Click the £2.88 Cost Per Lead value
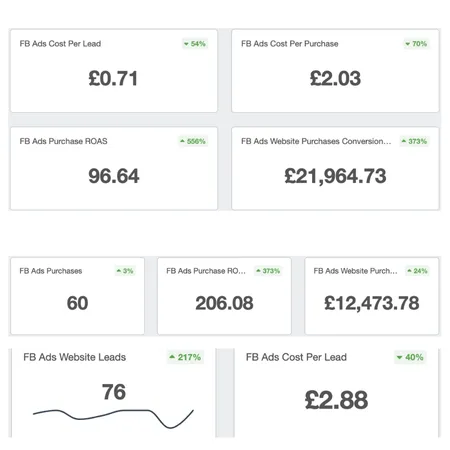This screenshot has width=450, height=450. (x=336, y=400)
